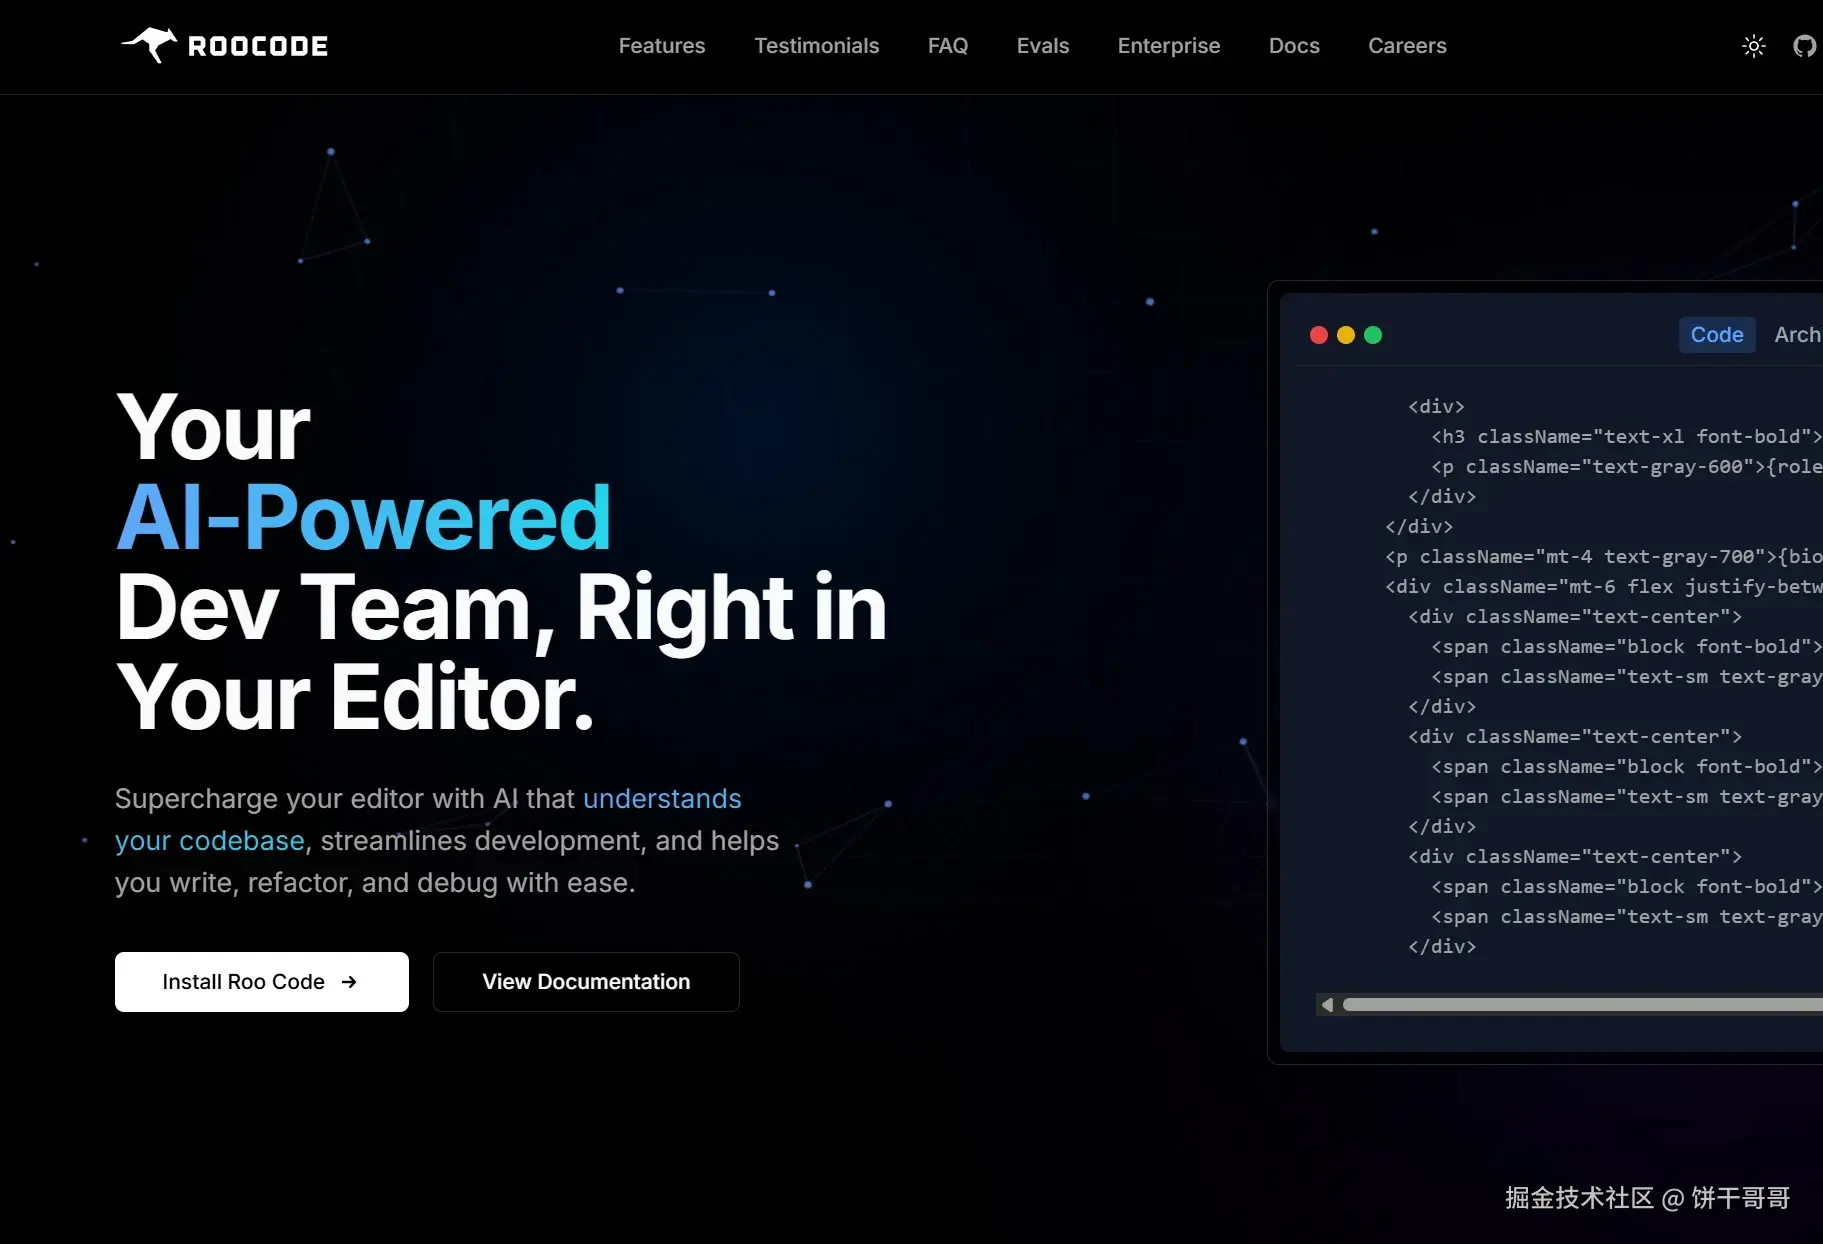
Task: Click code line '<p className="text-gray-600">{role'
Action: [x=1626, y=466]
